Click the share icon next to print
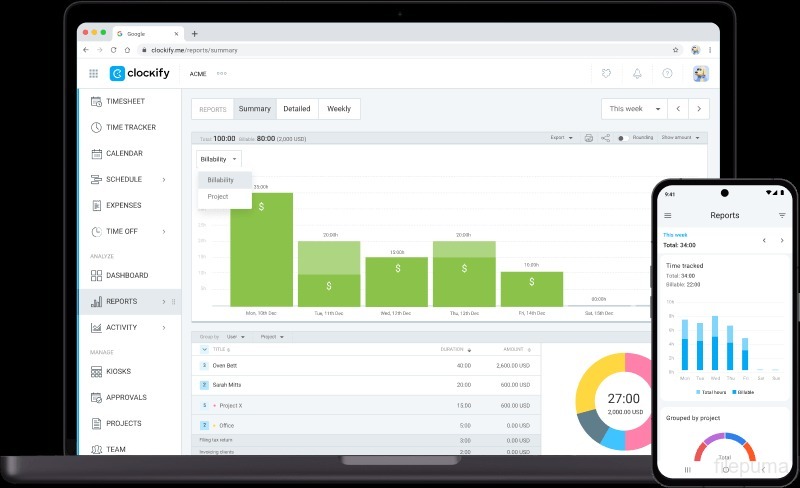The width and height of the screenshot is (800, 488). [x=605, y=138]
